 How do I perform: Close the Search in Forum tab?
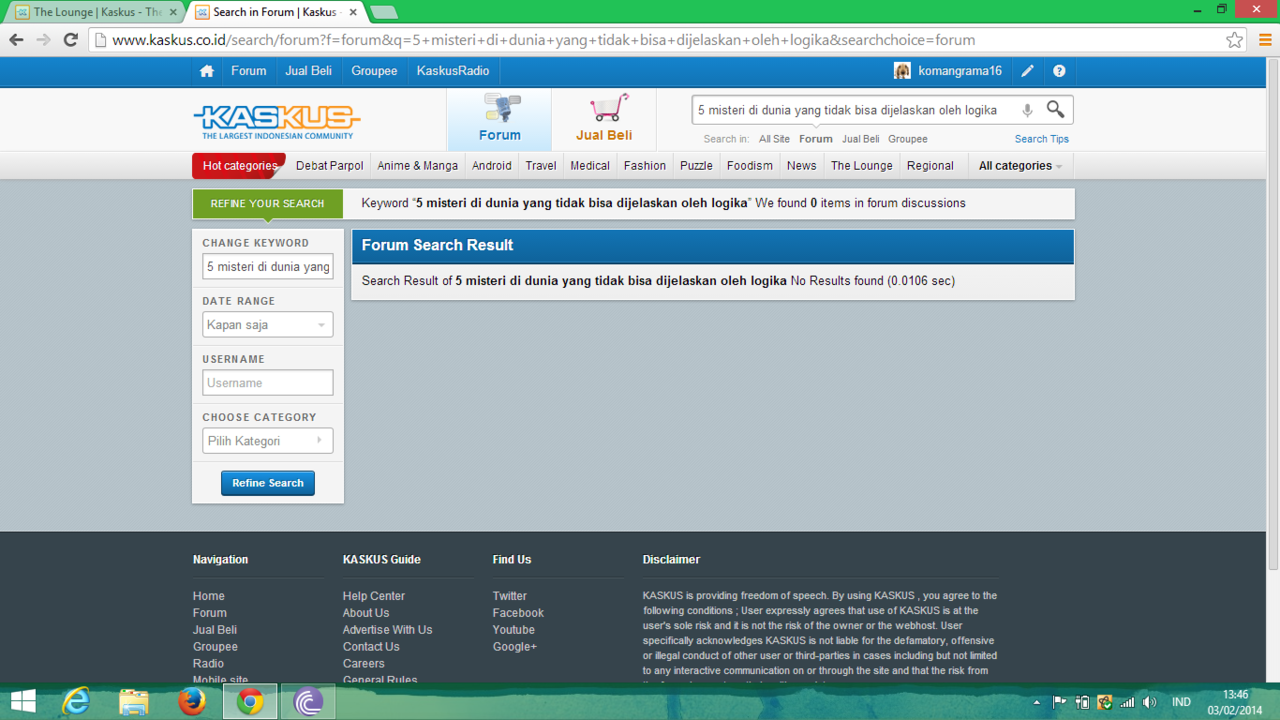click(x=353, y=12)
